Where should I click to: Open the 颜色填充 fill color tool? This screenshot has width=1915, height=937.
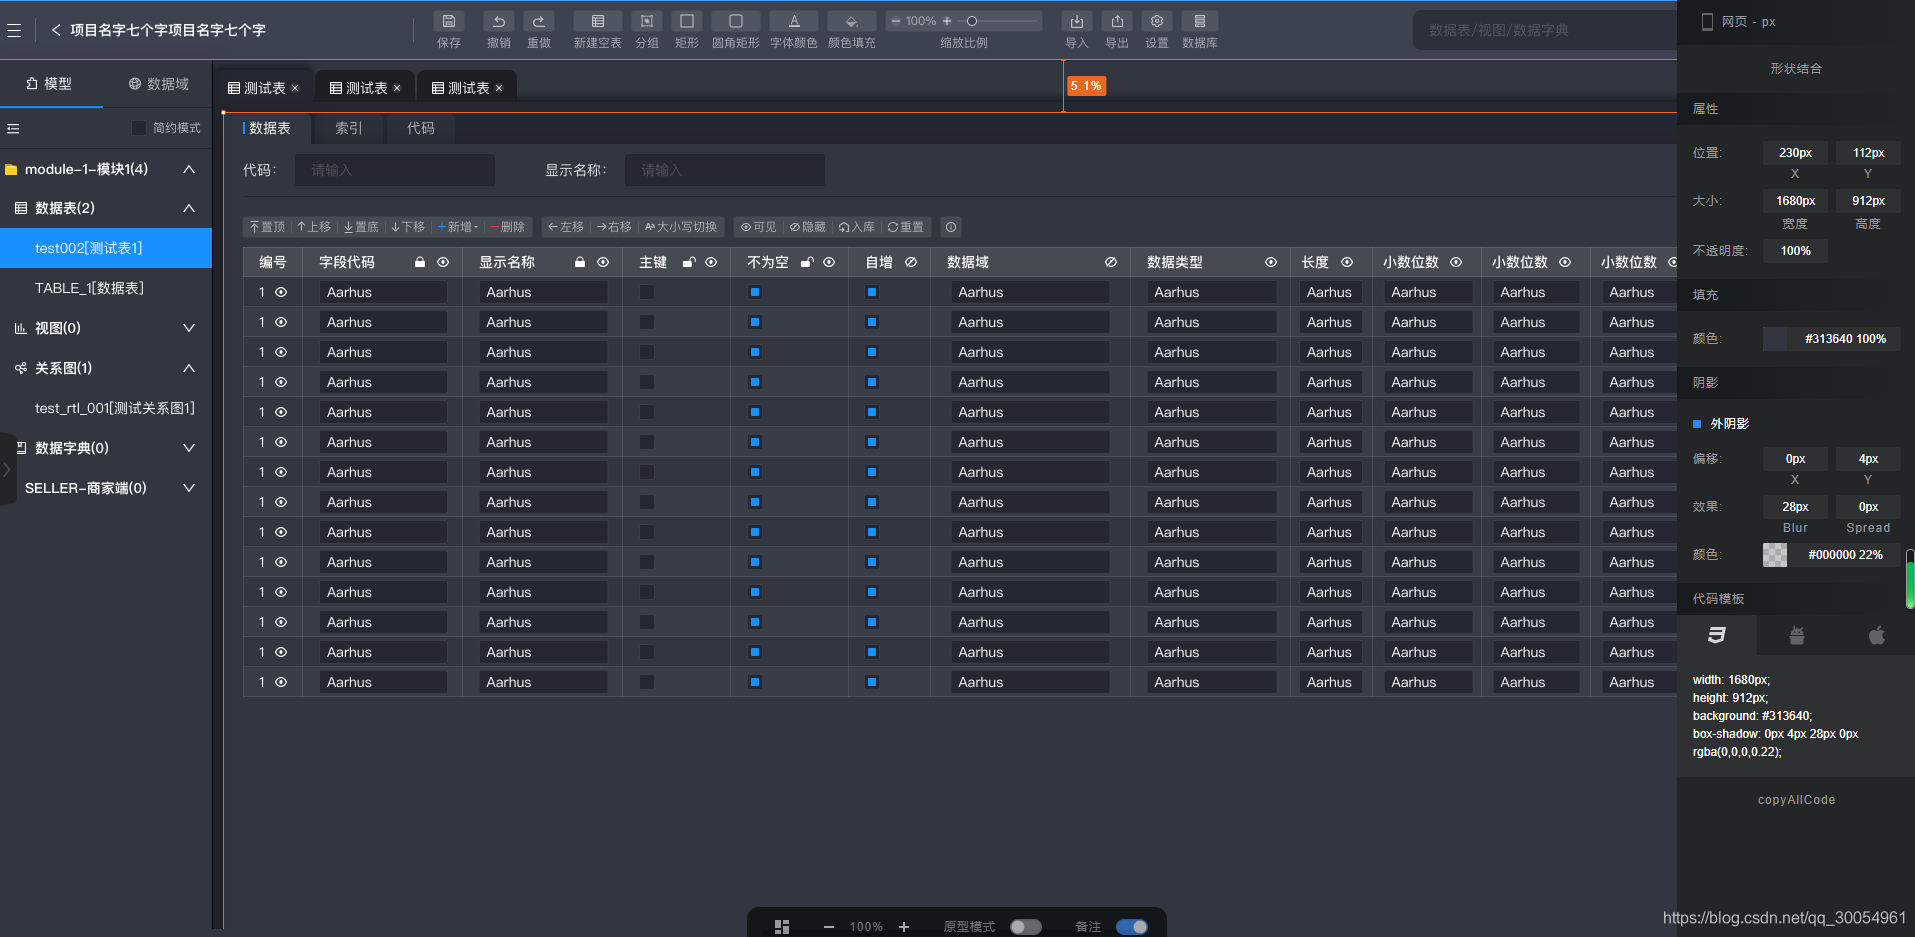852,21
